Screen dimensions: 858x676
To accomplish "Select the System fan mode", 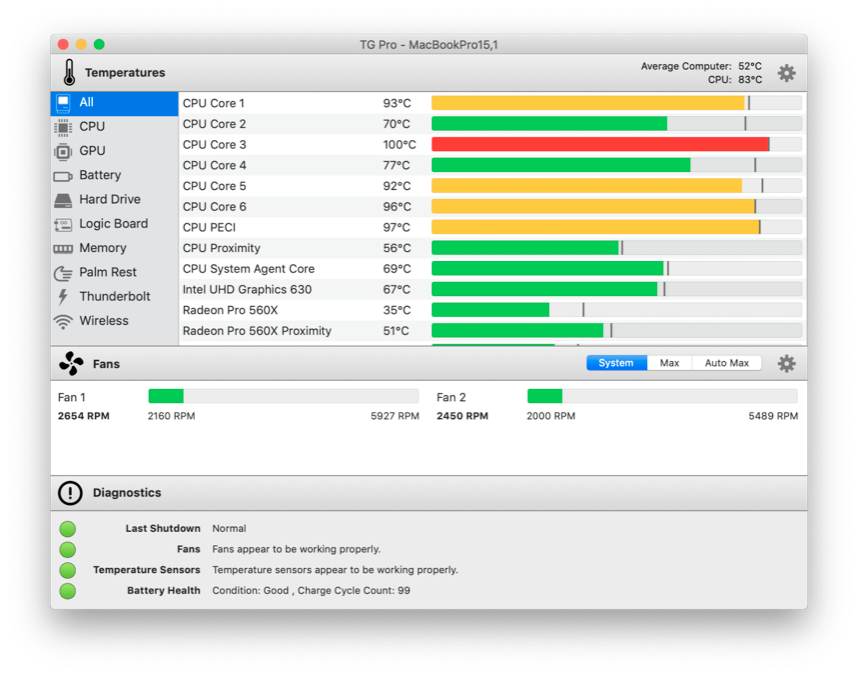I will pyautogui.click(x=616, y=363).
